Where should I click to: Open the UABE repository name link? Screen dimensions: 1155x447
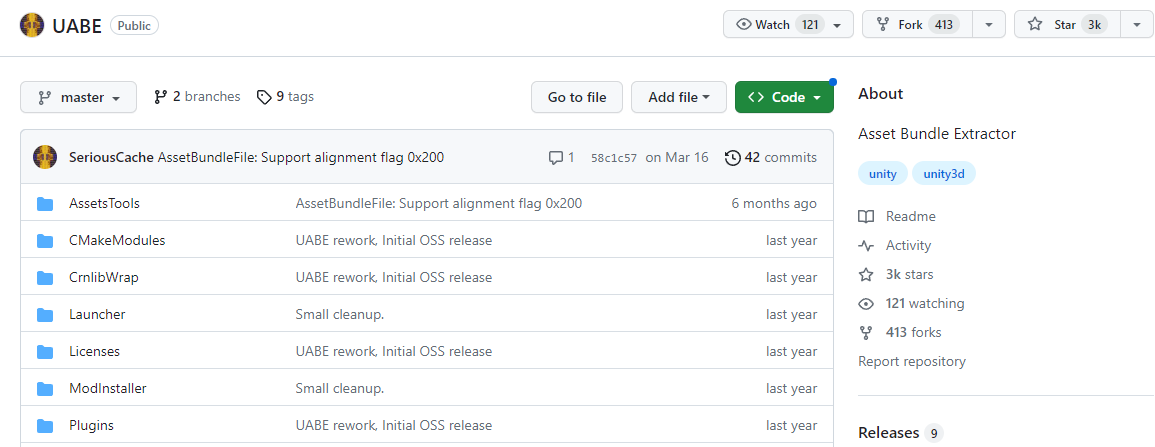coord(77,26)
